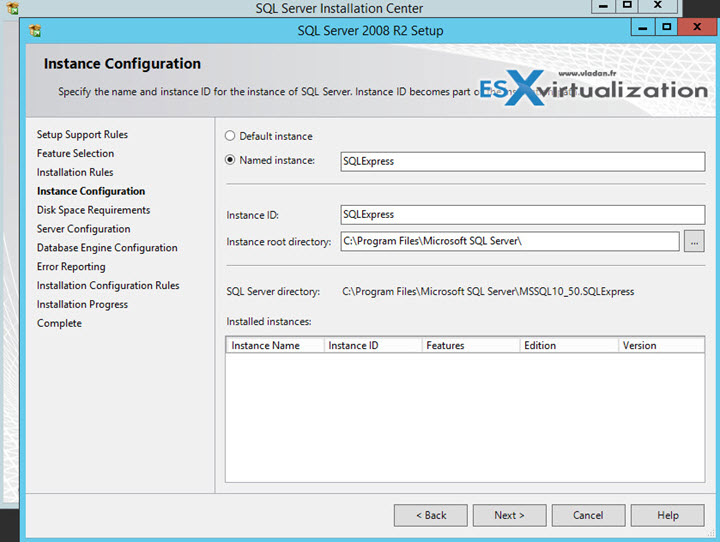720x542 pixels.
Task: Open the browse (...) directory button
Action: (694, 241)
